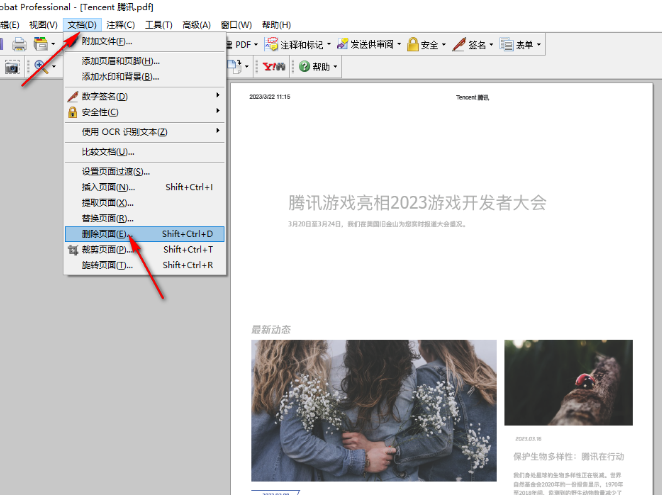Click the hugging friends article photo

[373, 412]
